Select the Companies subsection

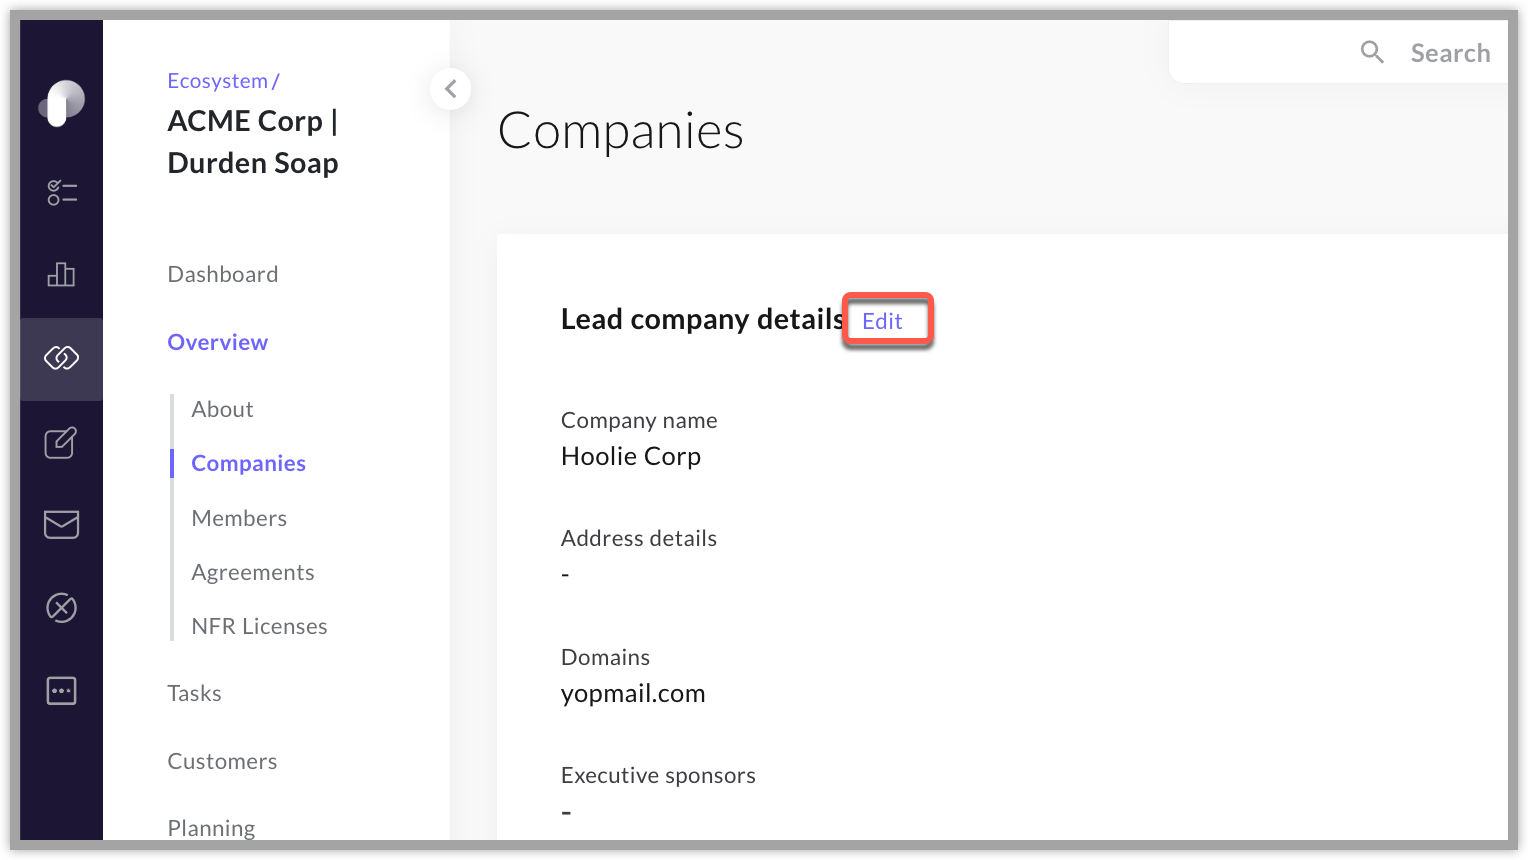click(x=248, y=463)
